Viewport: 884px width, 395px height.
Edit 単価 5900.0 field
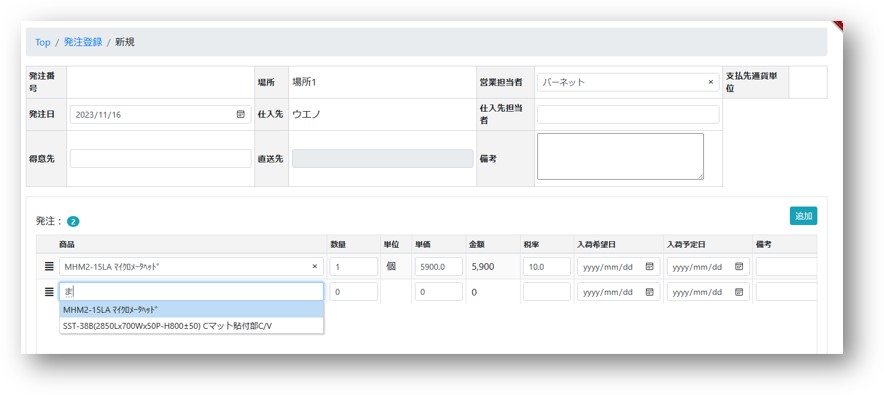(439, 267)
